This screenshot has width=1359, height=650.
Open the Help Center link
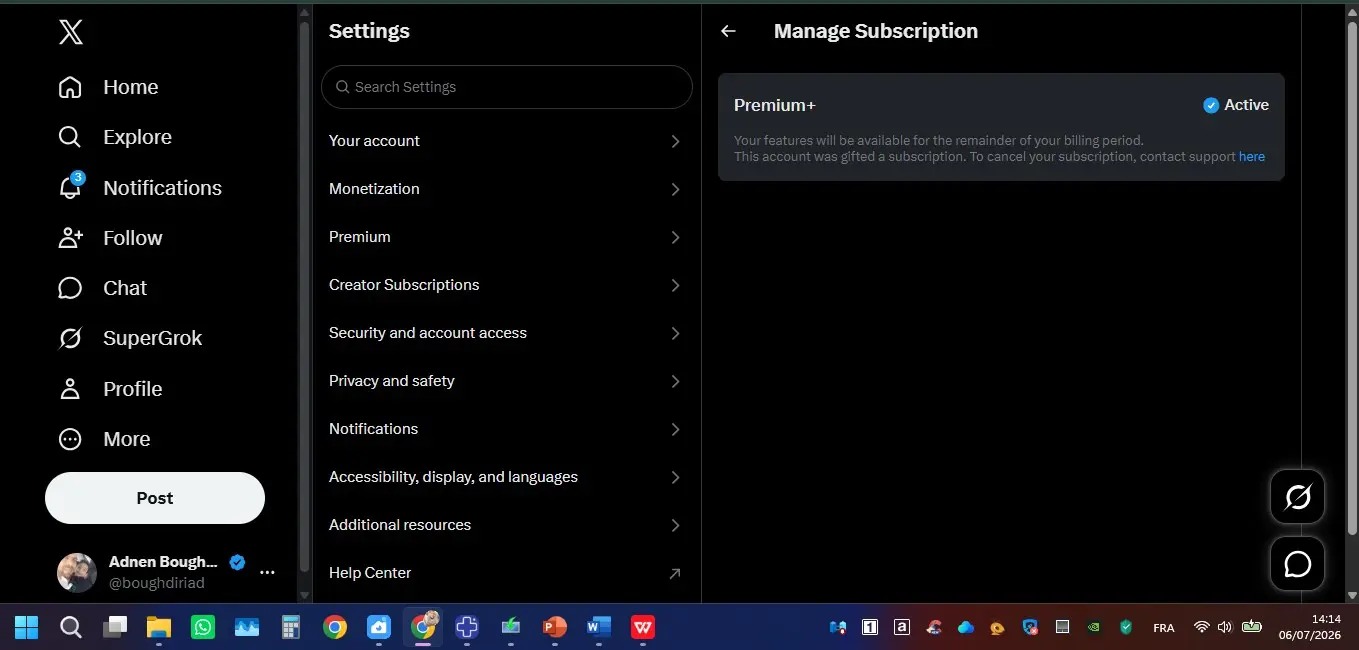coord(506,573)
